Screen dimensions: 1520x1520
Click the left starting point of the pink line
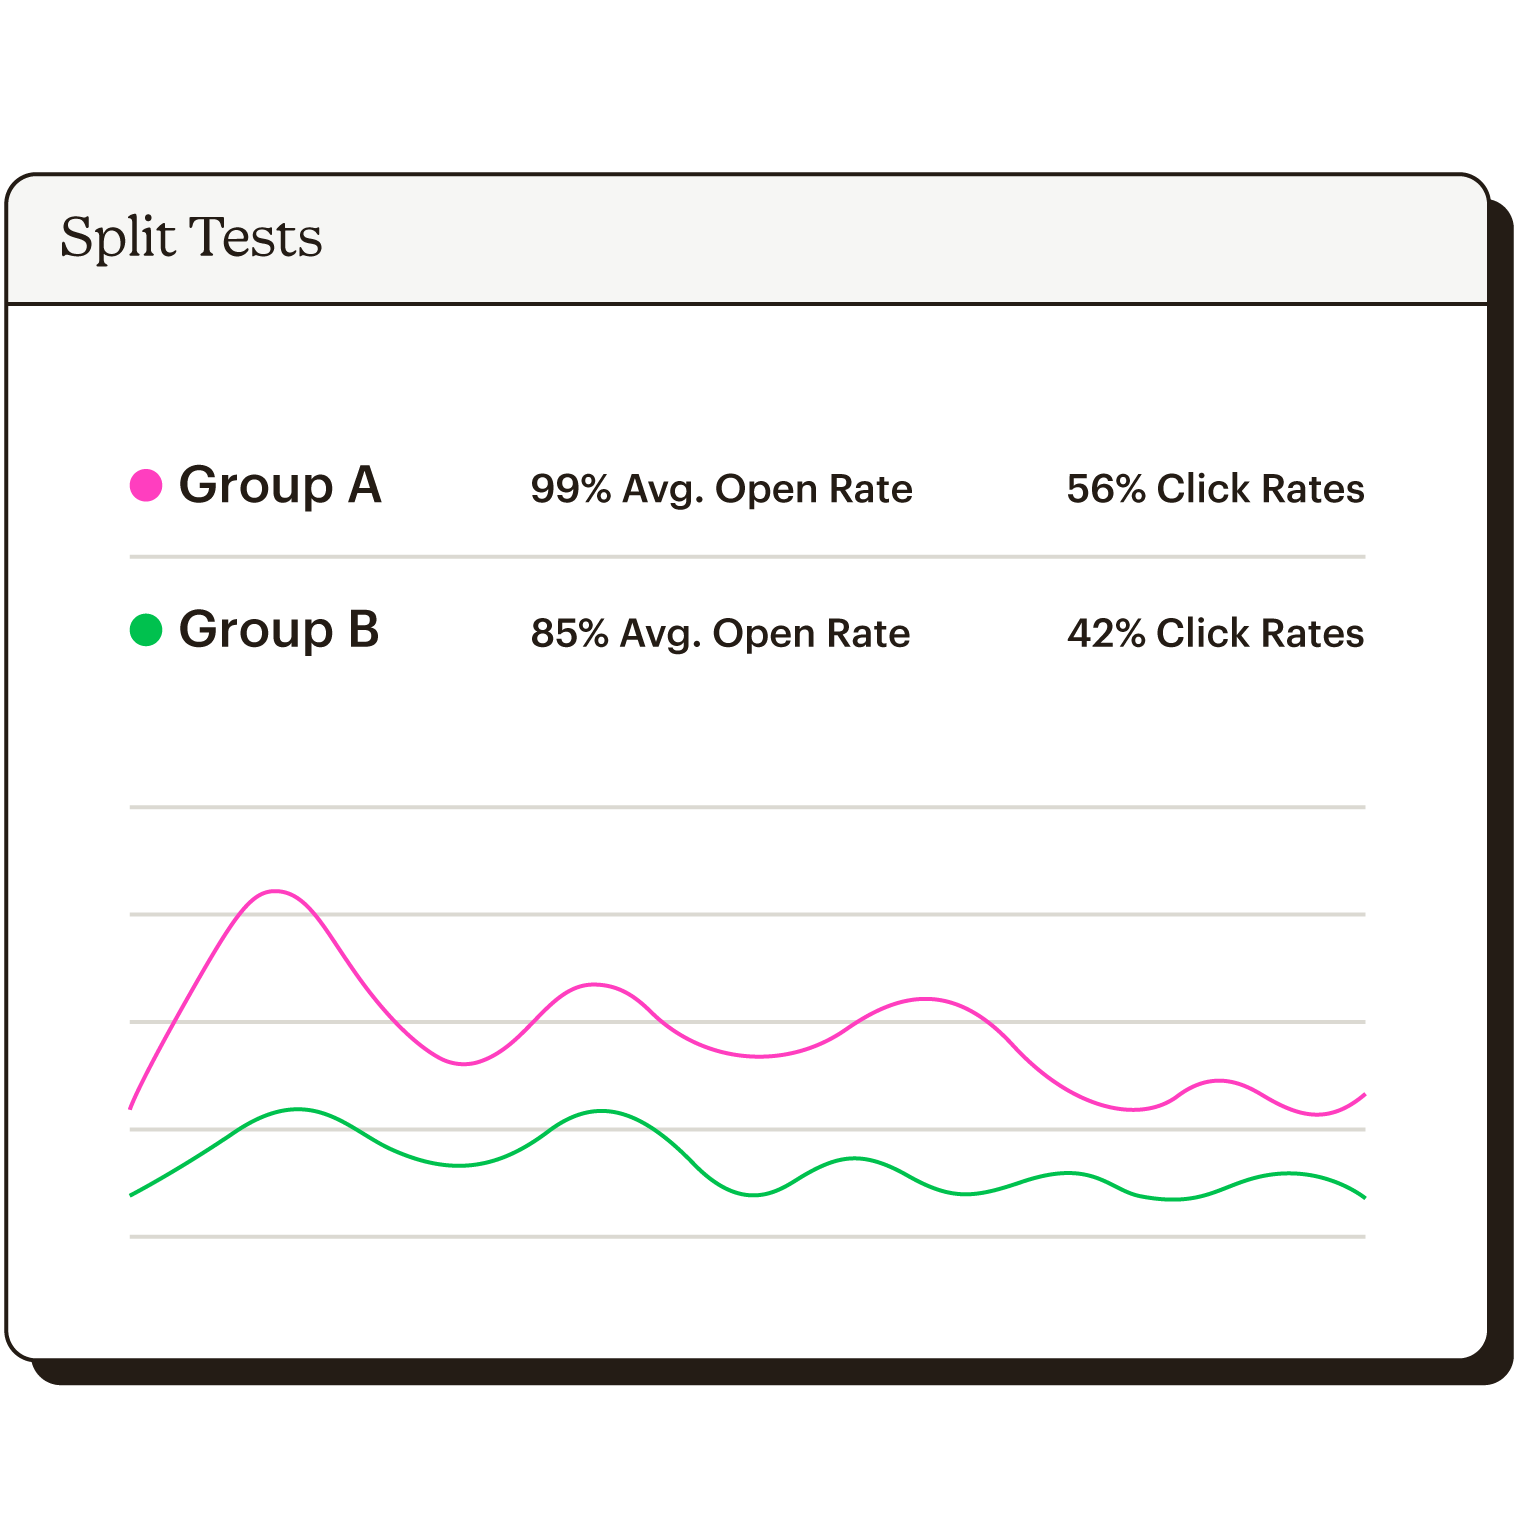(132, 1107)
